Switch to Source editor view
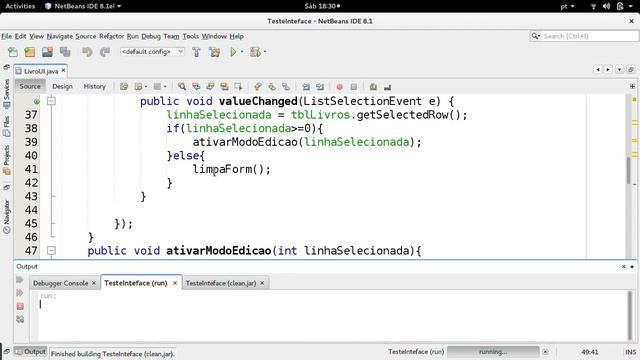Viewport: 640px width, 360px height. [x=30, y=87]
